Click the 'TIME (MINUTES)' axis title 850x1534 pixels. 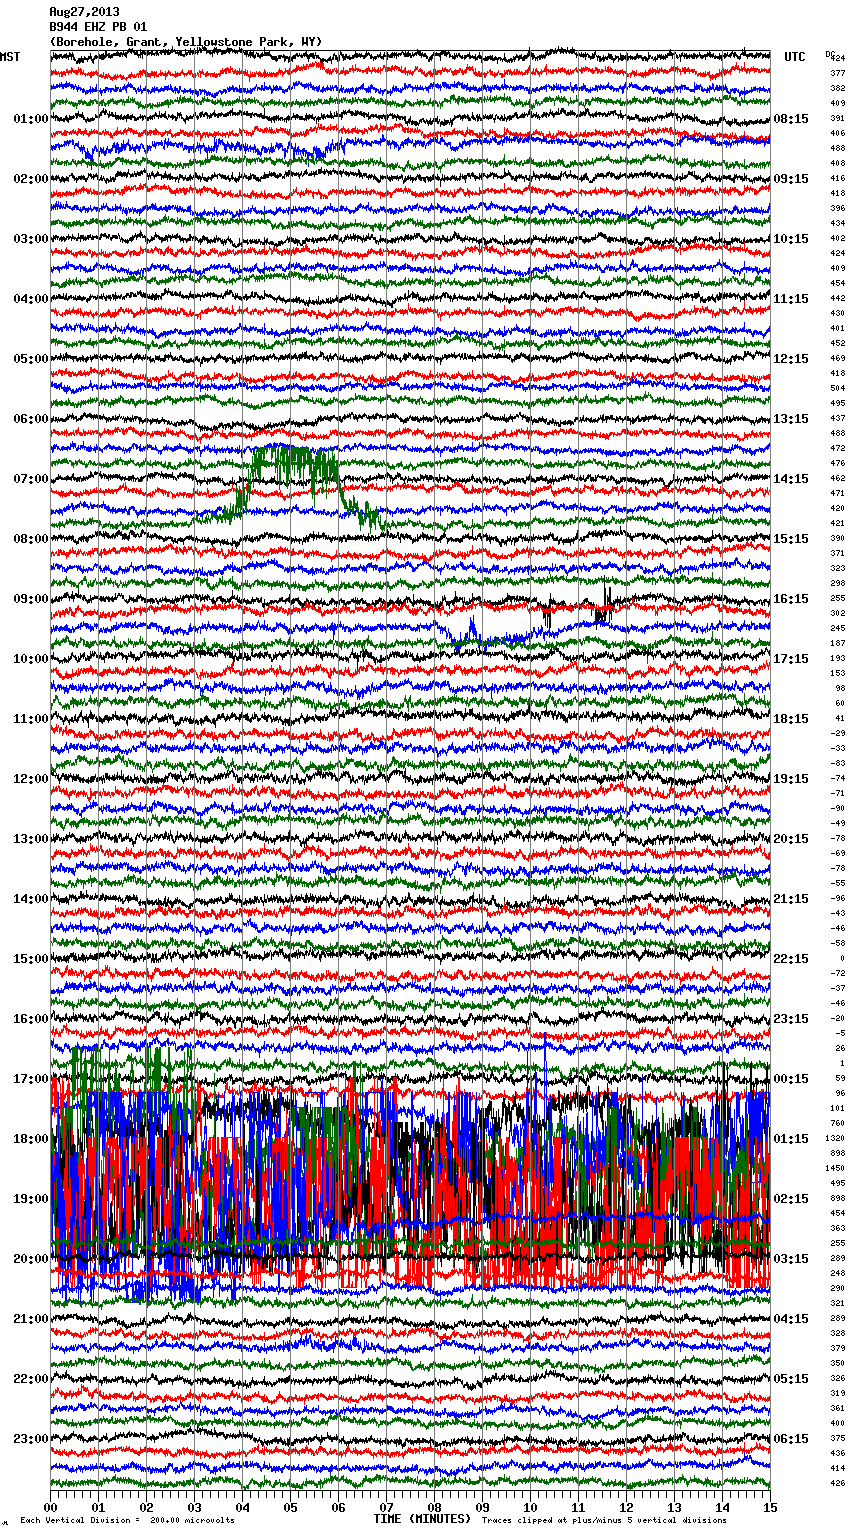[421, 1519]
